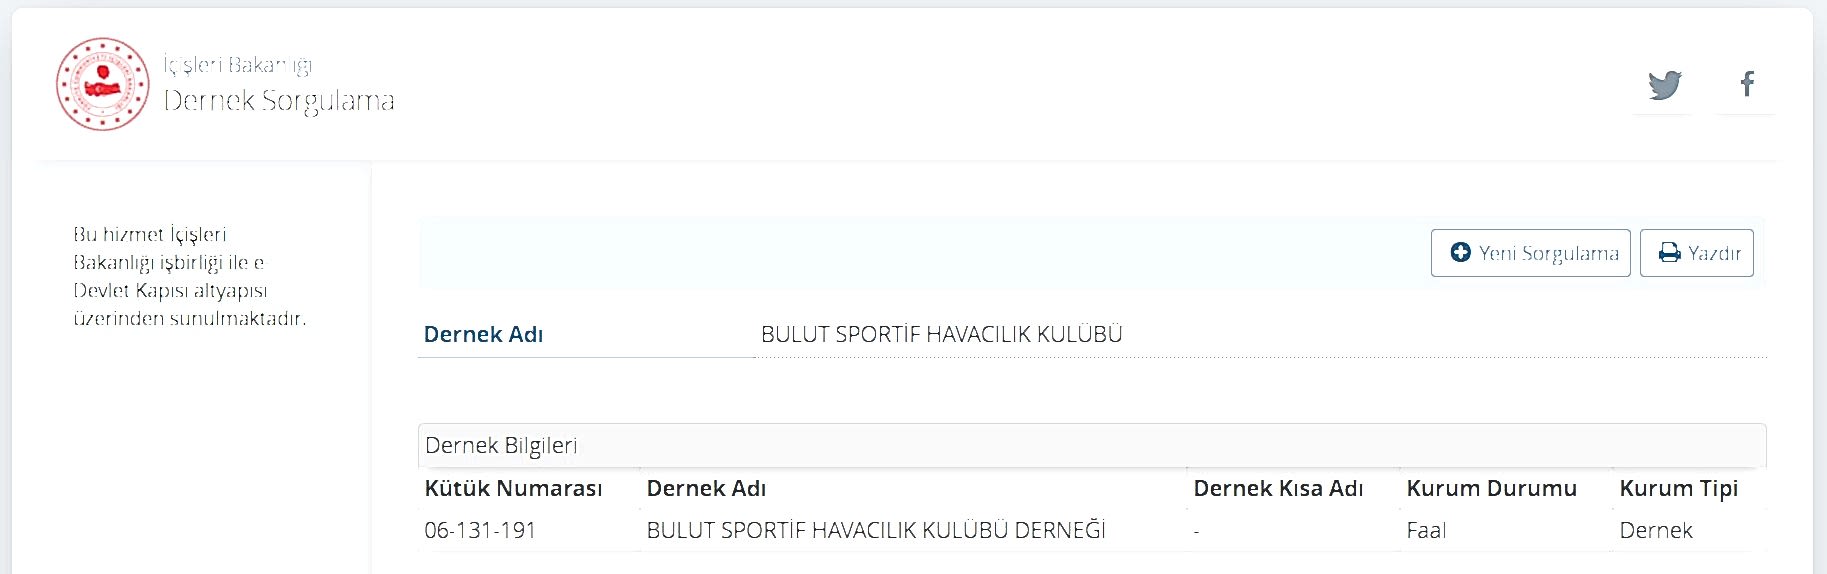This screenshot has width=1827, height=574.
Task: Click the İçişleri Bakanlığı emblem logo
Action: coord(103,85)
